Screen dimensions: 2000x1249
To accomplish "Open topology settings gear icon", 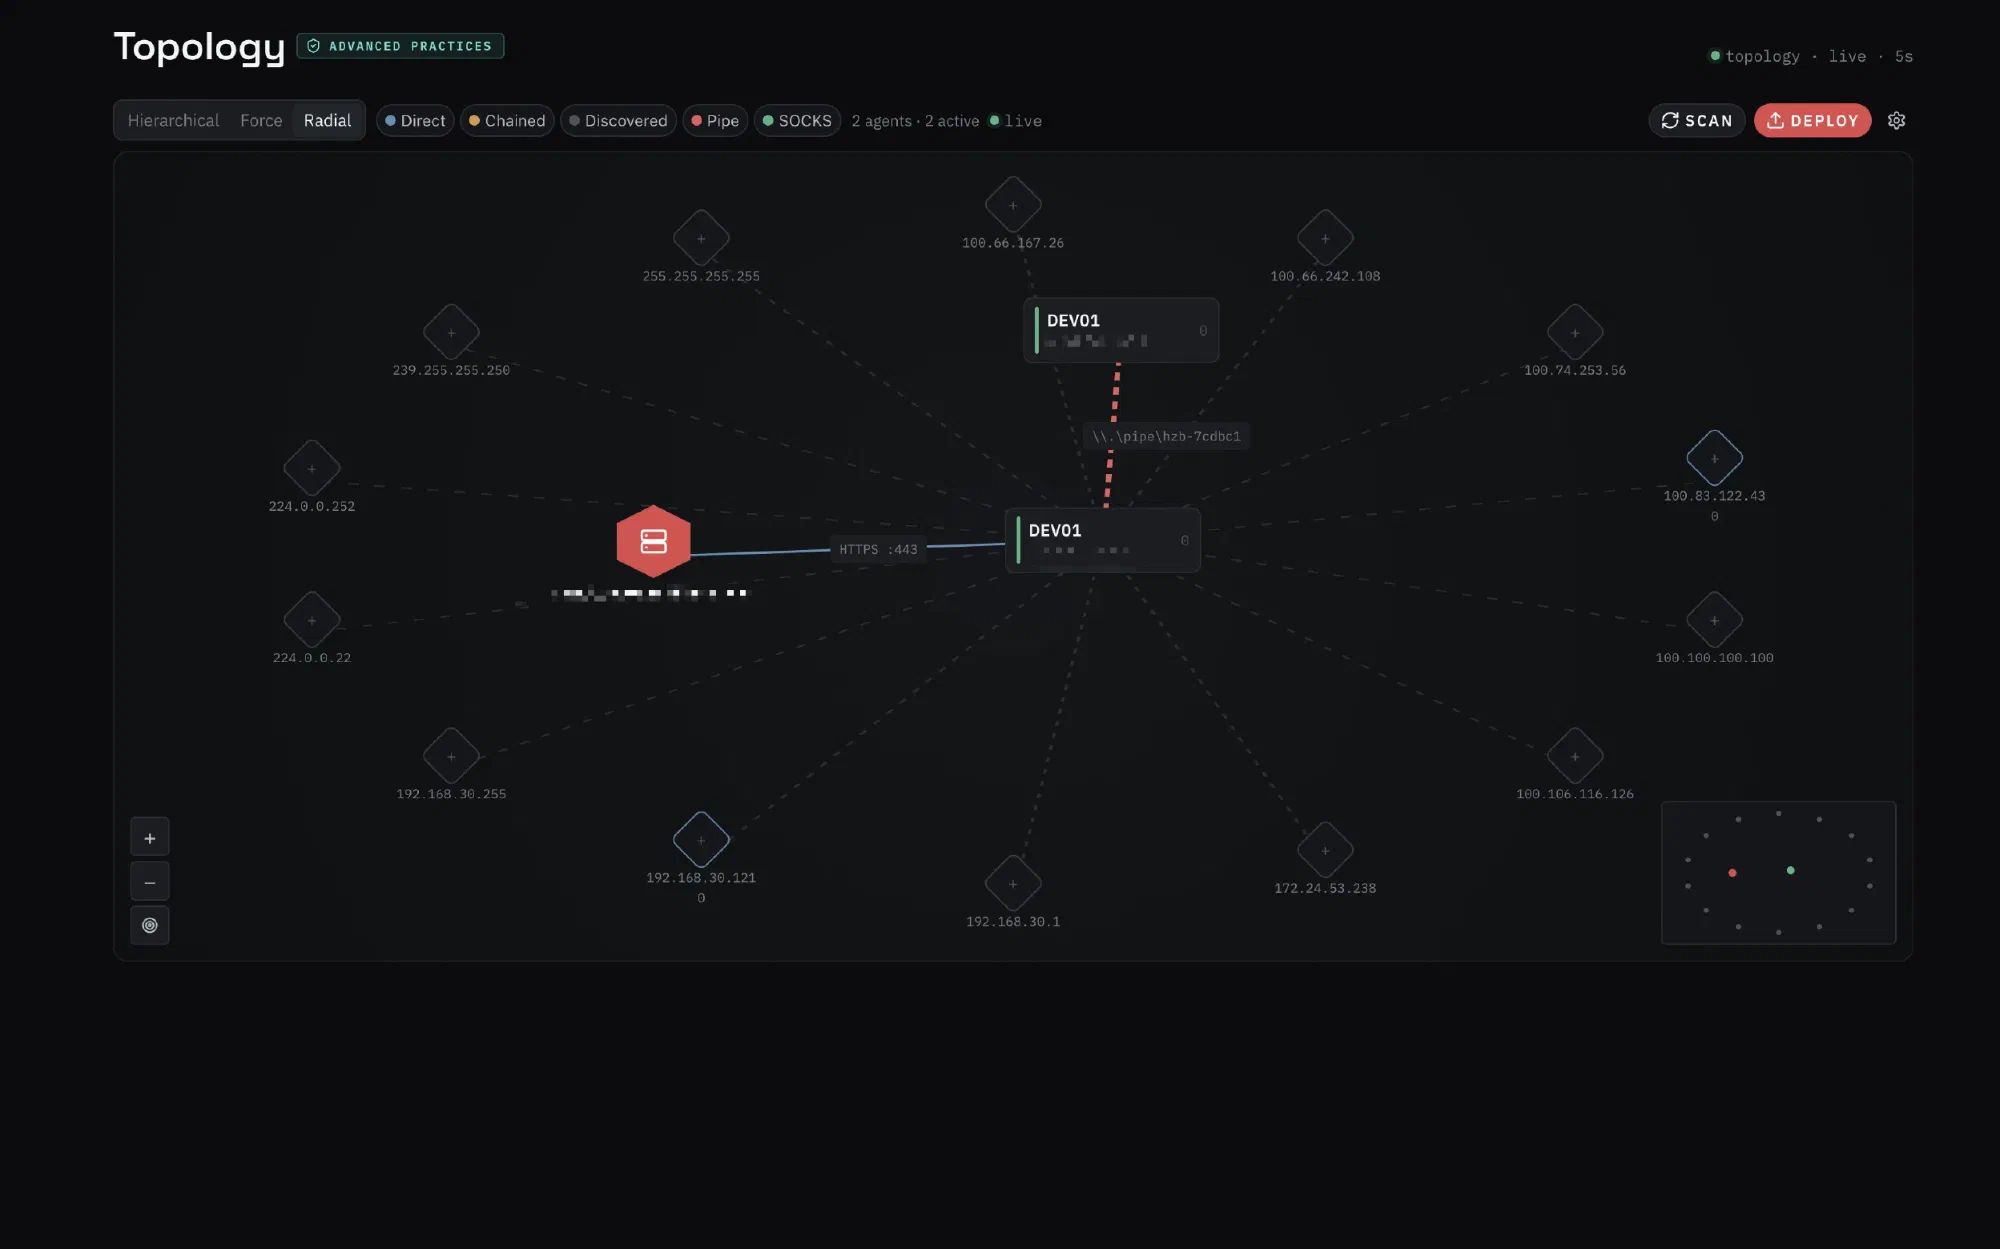I will coord(1896,120).
